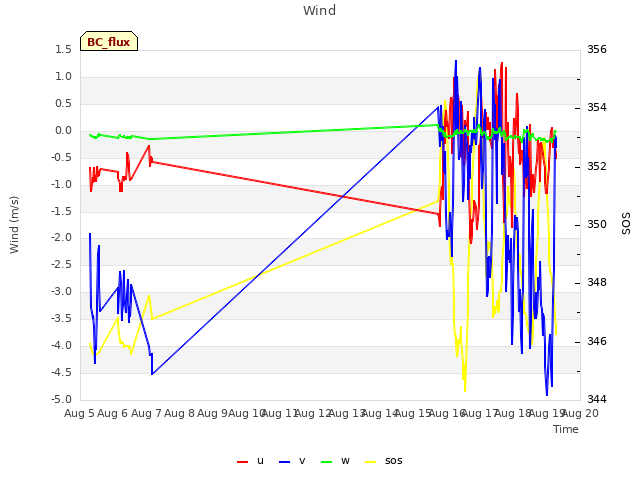Click the 'v' legend label

[302, 461]
